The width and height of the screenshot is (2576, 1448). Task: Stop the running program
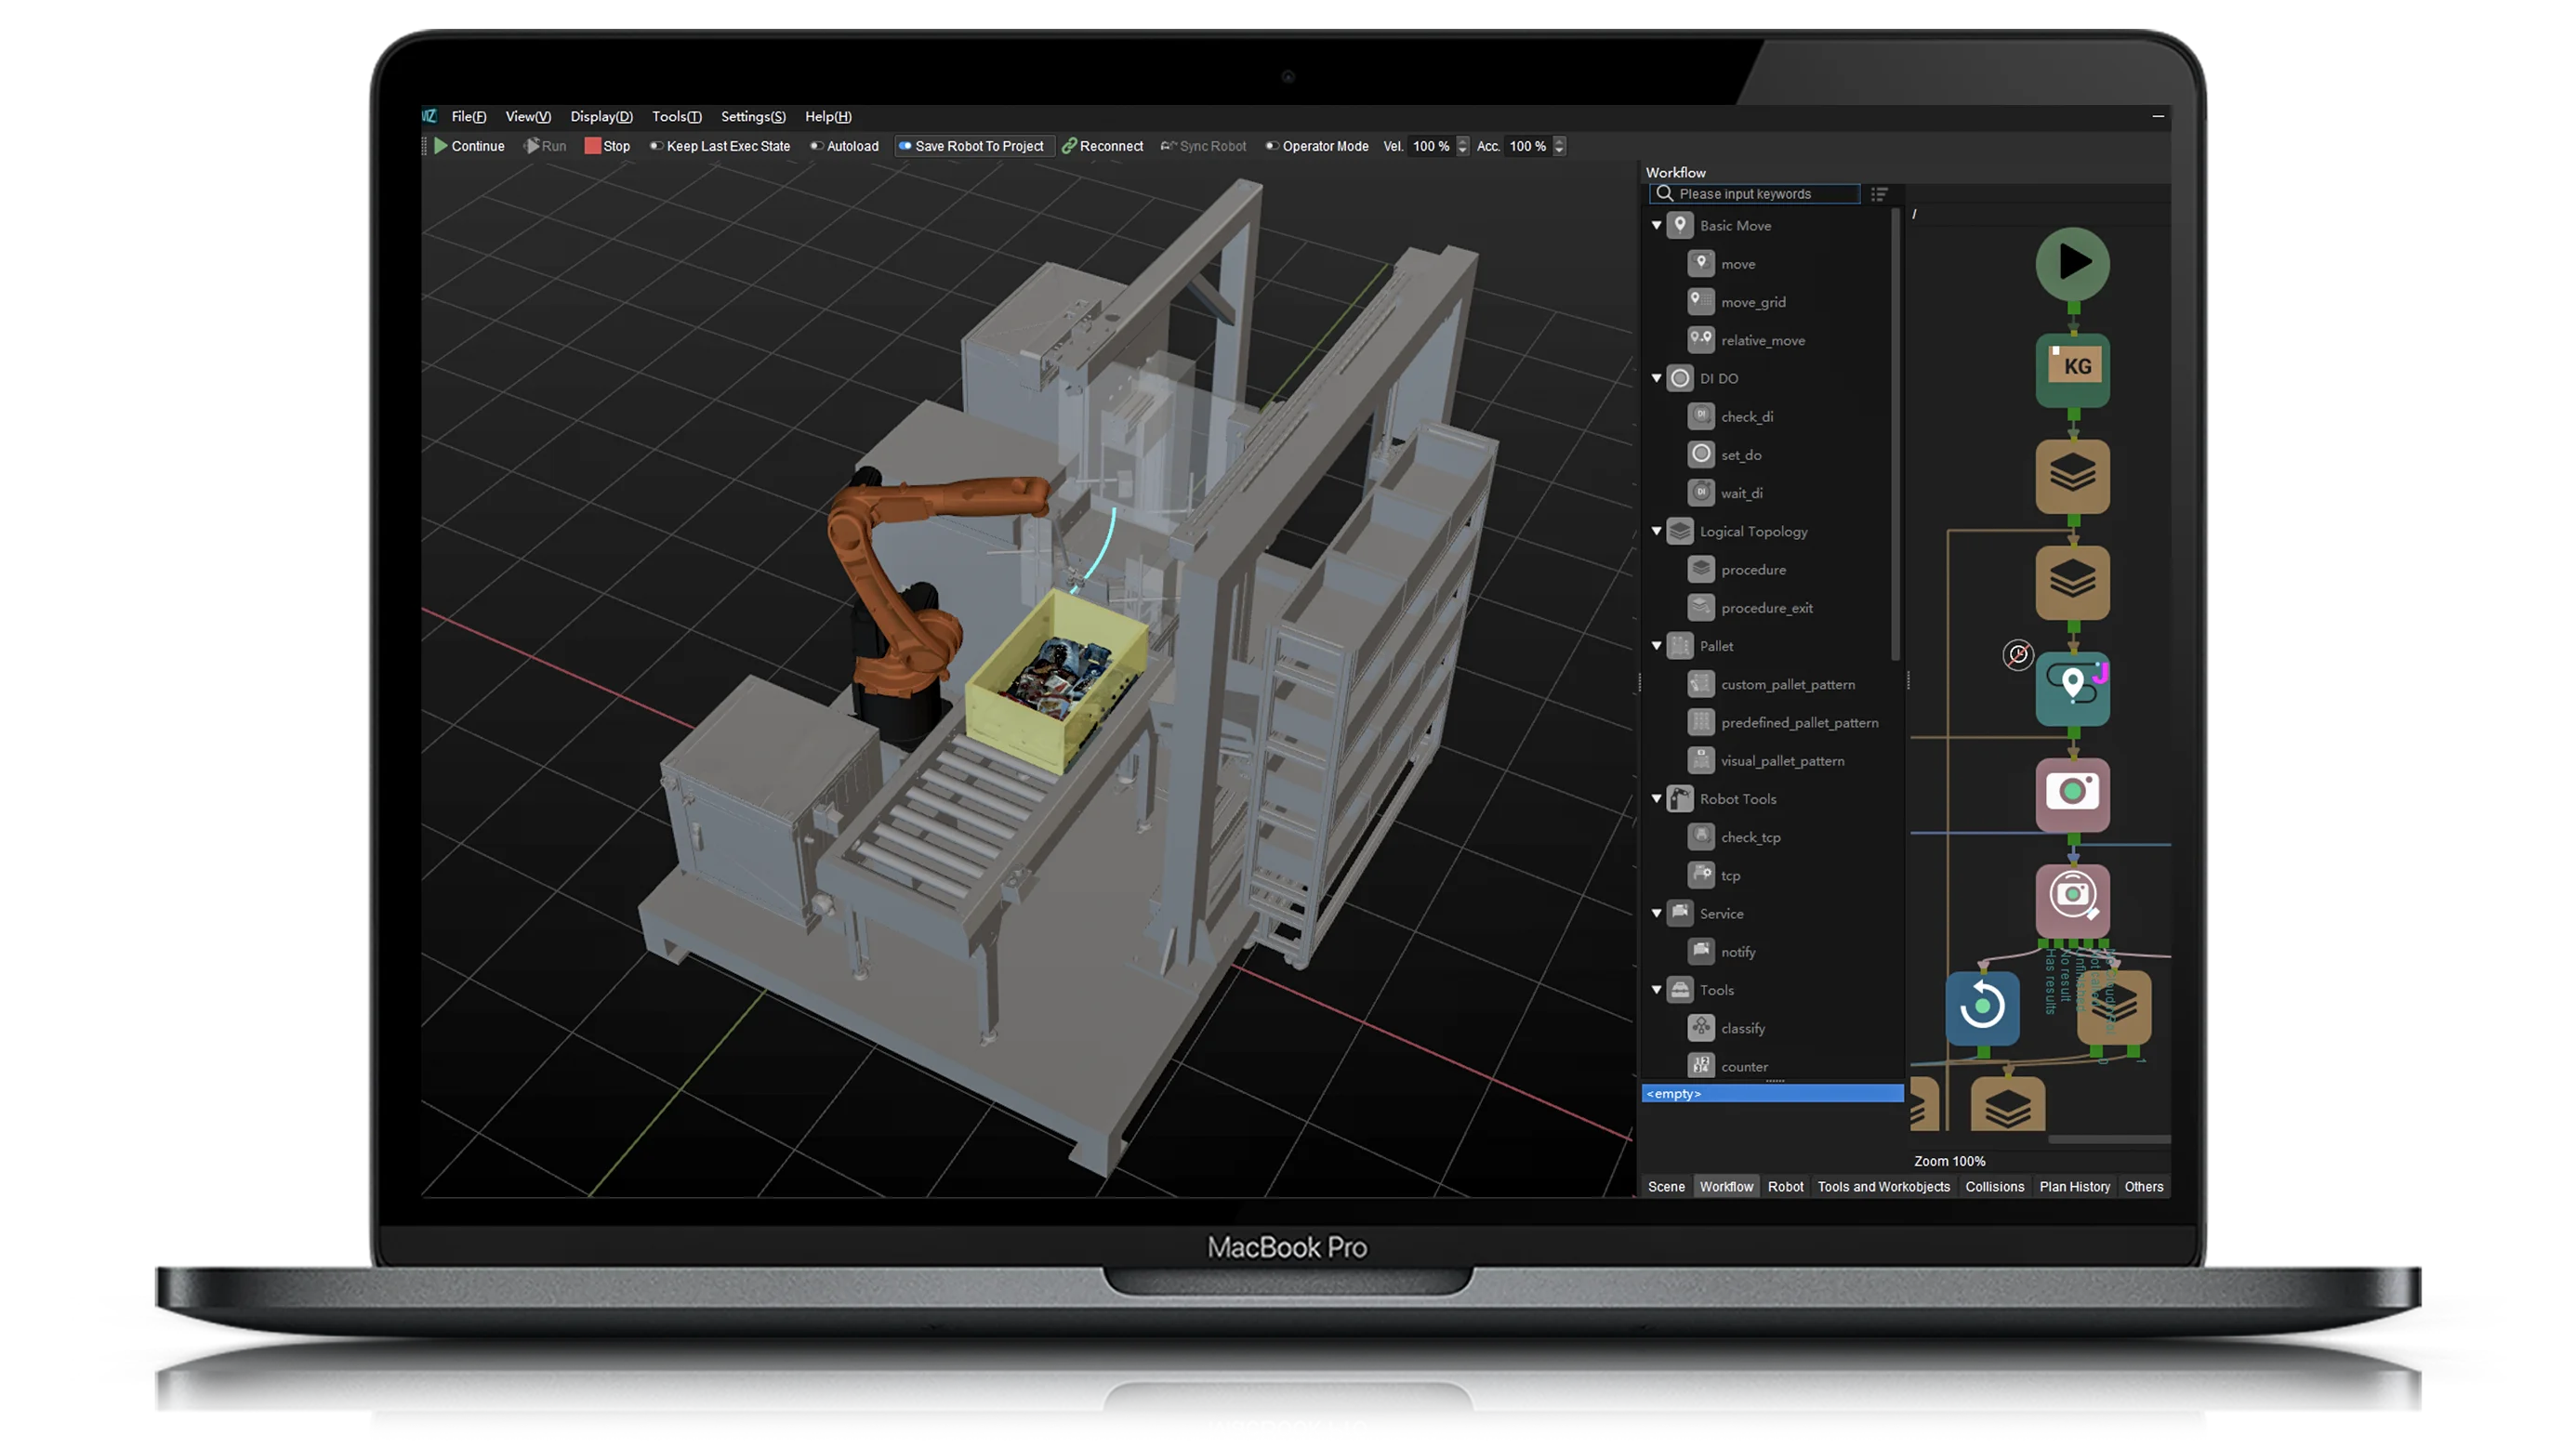coord(607,146)
